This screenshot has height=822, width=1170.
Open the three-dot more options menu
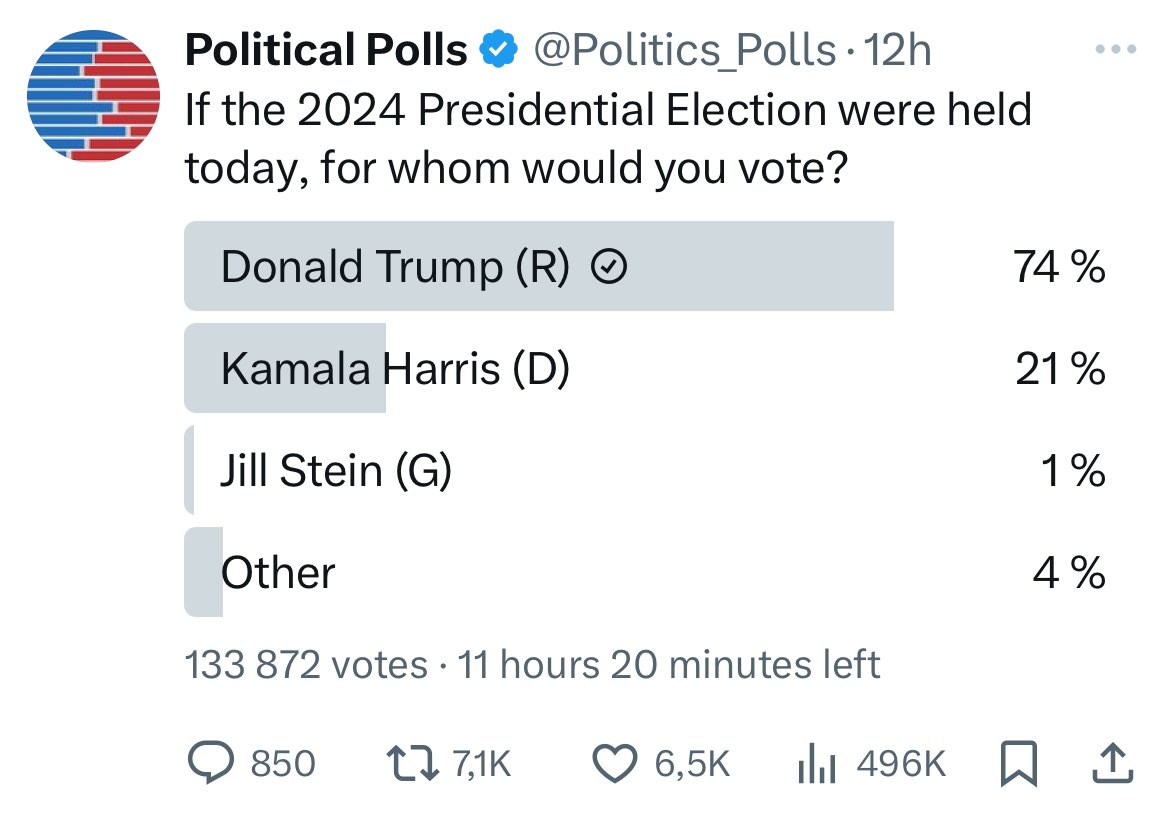click(1116, 49)
